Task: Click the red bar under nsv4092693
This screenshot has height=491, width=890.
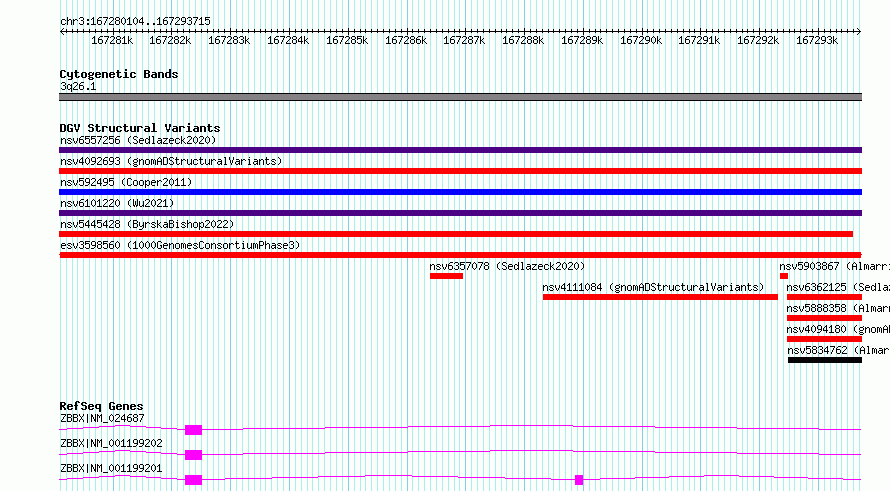Action: point(460,171)
